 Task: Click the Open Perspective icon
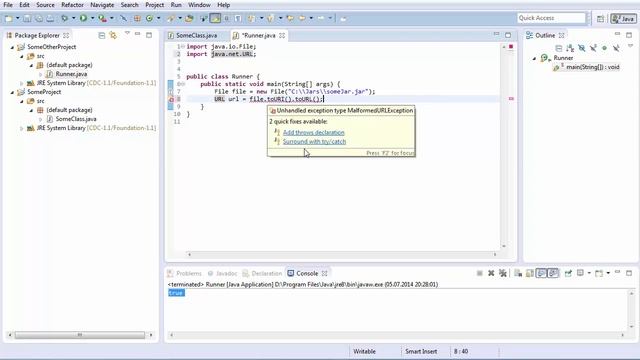pyautogui.click(x=600, y=18)
